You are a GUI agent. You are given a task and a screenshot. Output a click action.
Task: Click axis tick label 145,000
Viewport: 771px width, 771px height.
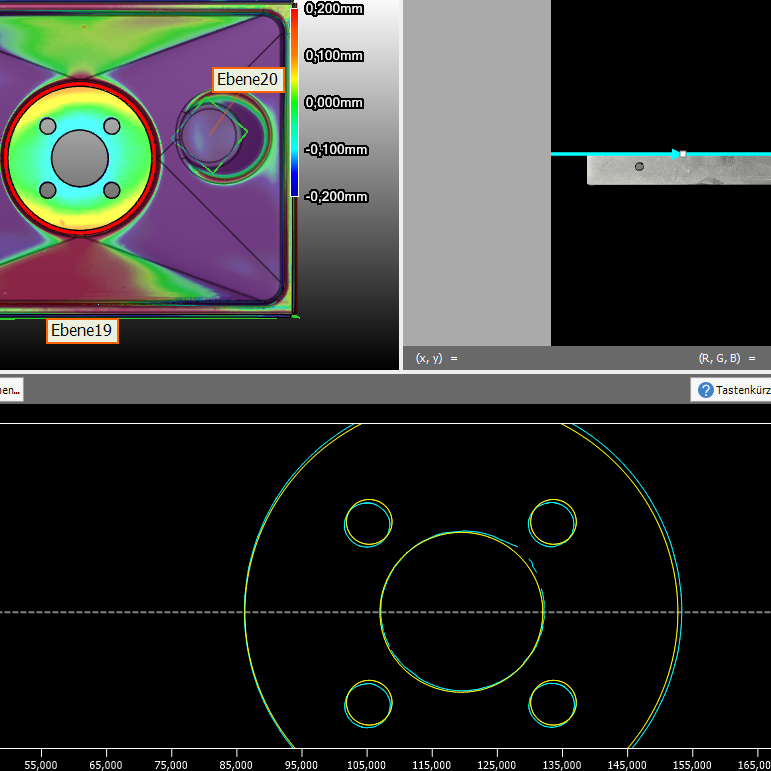click(x=627, y=765)
